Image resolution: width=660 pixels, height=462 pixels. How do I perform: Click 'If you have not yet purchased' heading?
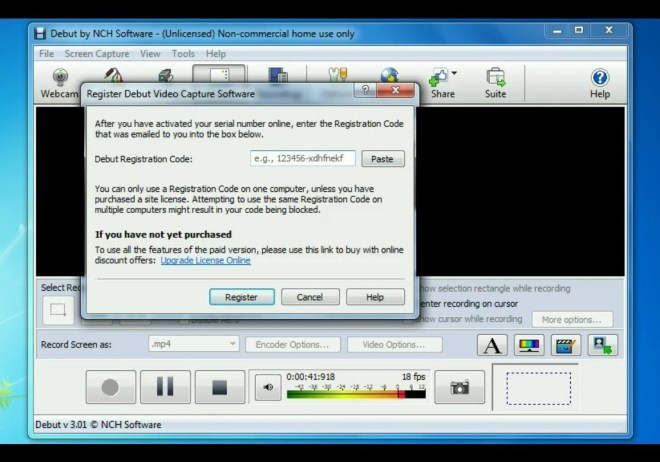click(x=163, y=234)
